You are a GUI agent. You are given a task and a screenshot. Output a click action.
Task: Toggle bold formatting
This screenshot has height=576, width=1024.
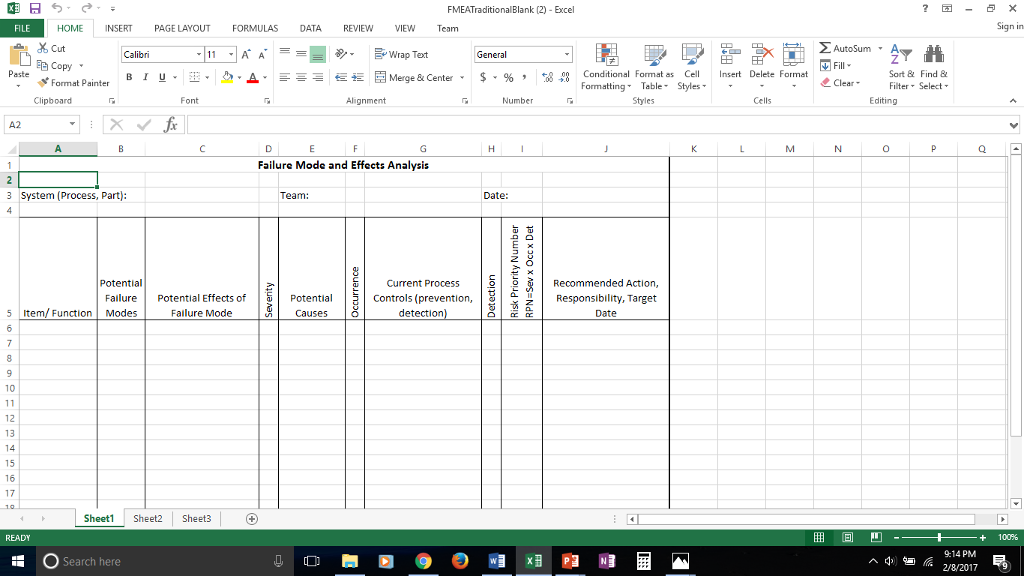128,76
